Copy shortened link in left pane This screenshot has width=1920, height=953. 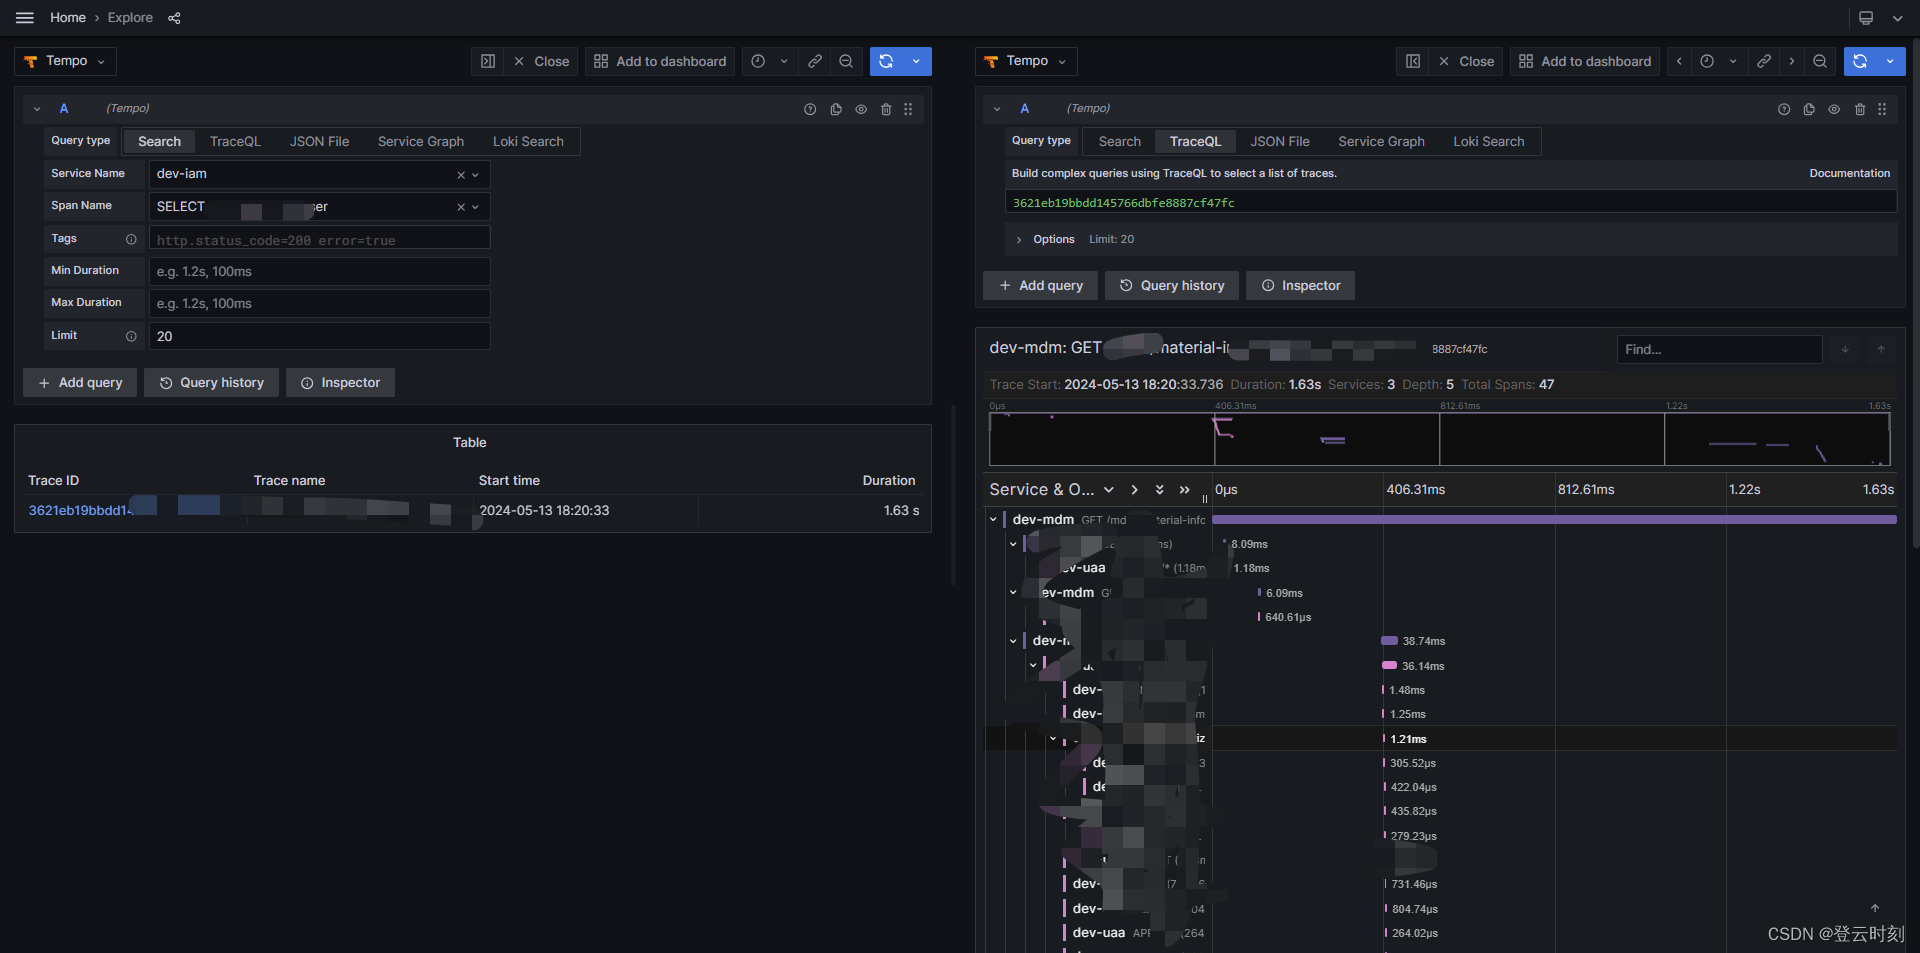coord(815,61)
